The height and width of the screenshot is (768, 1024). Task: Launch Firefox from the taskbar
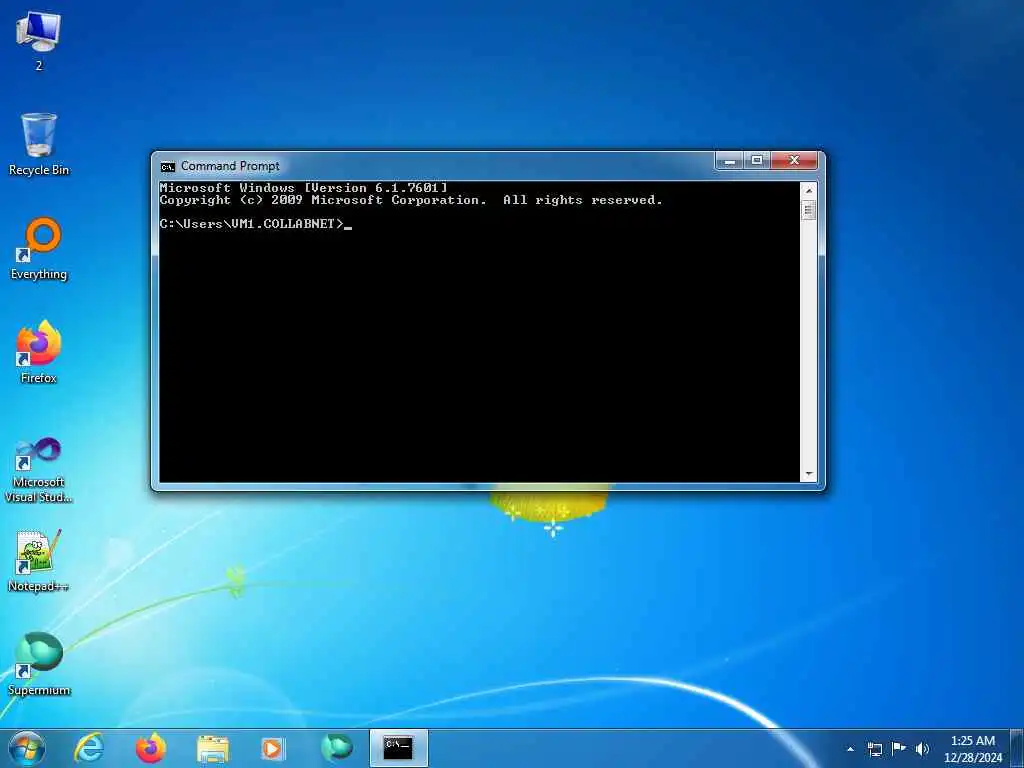tap(150, 748)
